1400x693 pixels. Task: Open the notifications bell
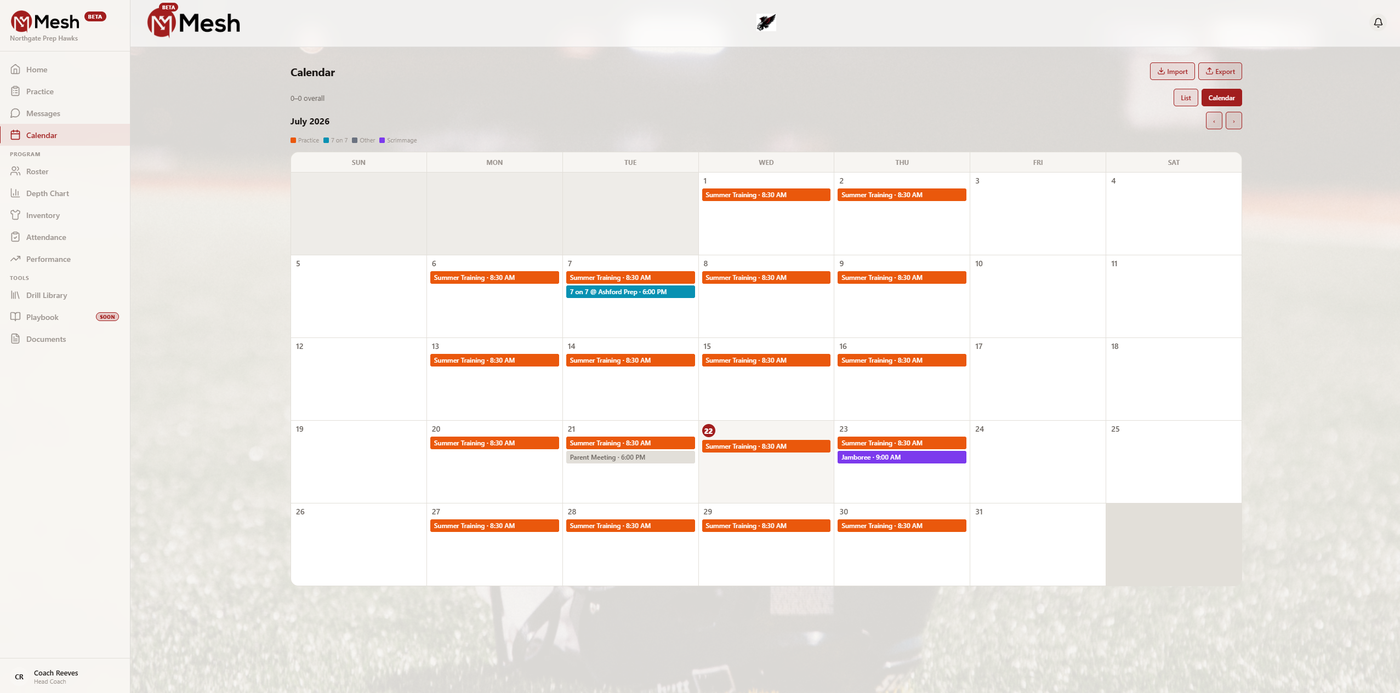pyautogui.click(x=1378, y=23)
